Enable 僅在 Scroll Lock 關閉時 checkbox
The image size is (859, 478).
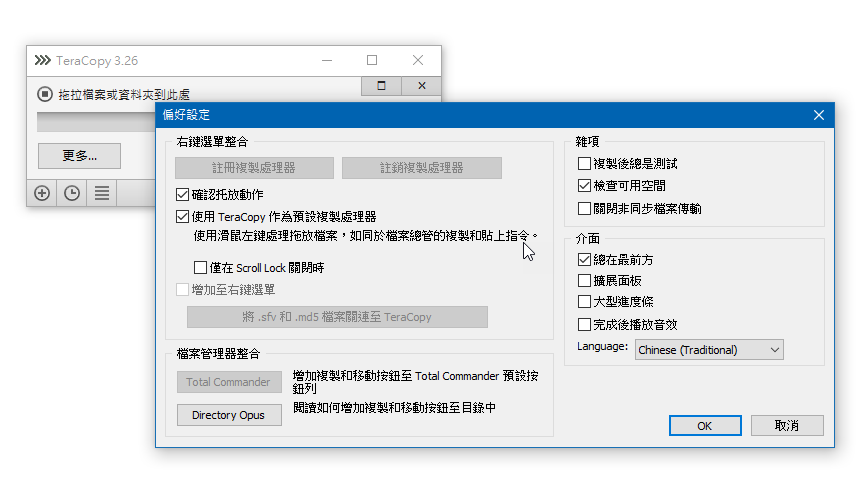point(200,268)
